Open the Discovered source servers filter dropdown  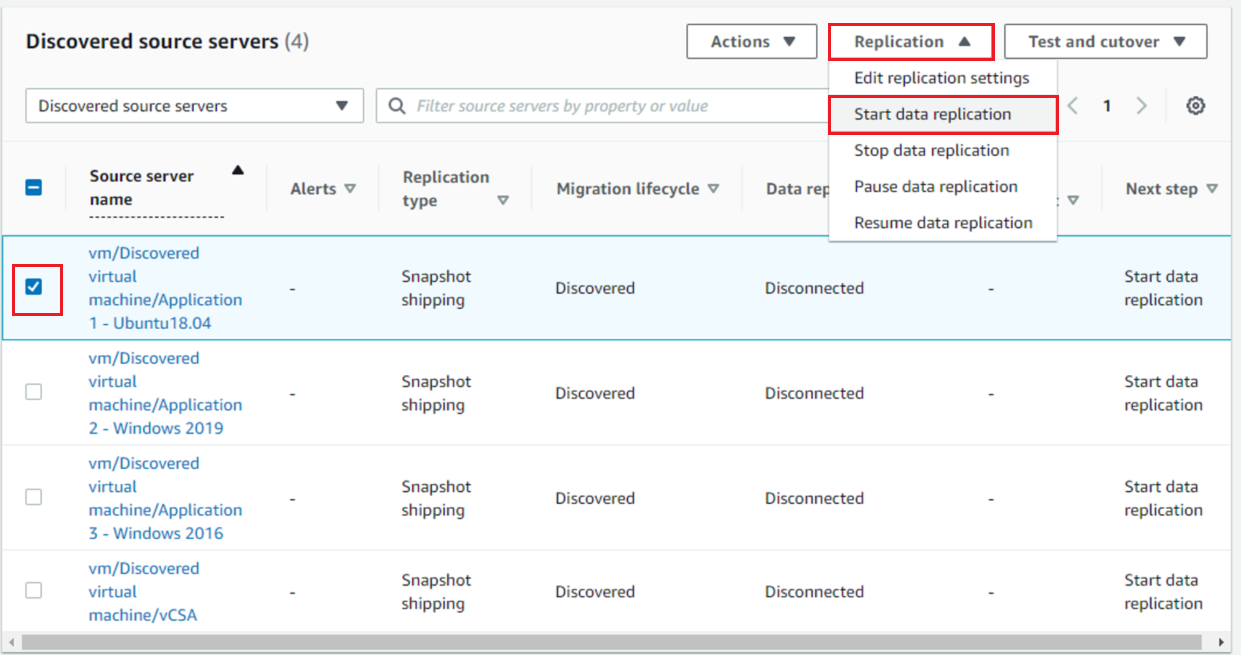pos(193,105)
